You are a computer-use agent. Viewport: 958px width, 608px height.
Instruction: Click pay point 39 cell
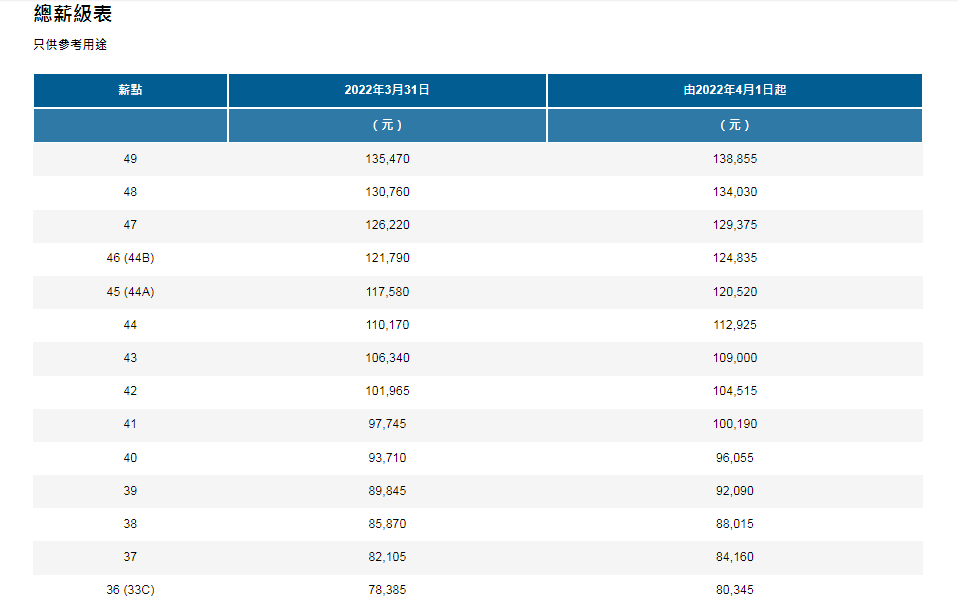pyautogui.click(x=130, y=491)
